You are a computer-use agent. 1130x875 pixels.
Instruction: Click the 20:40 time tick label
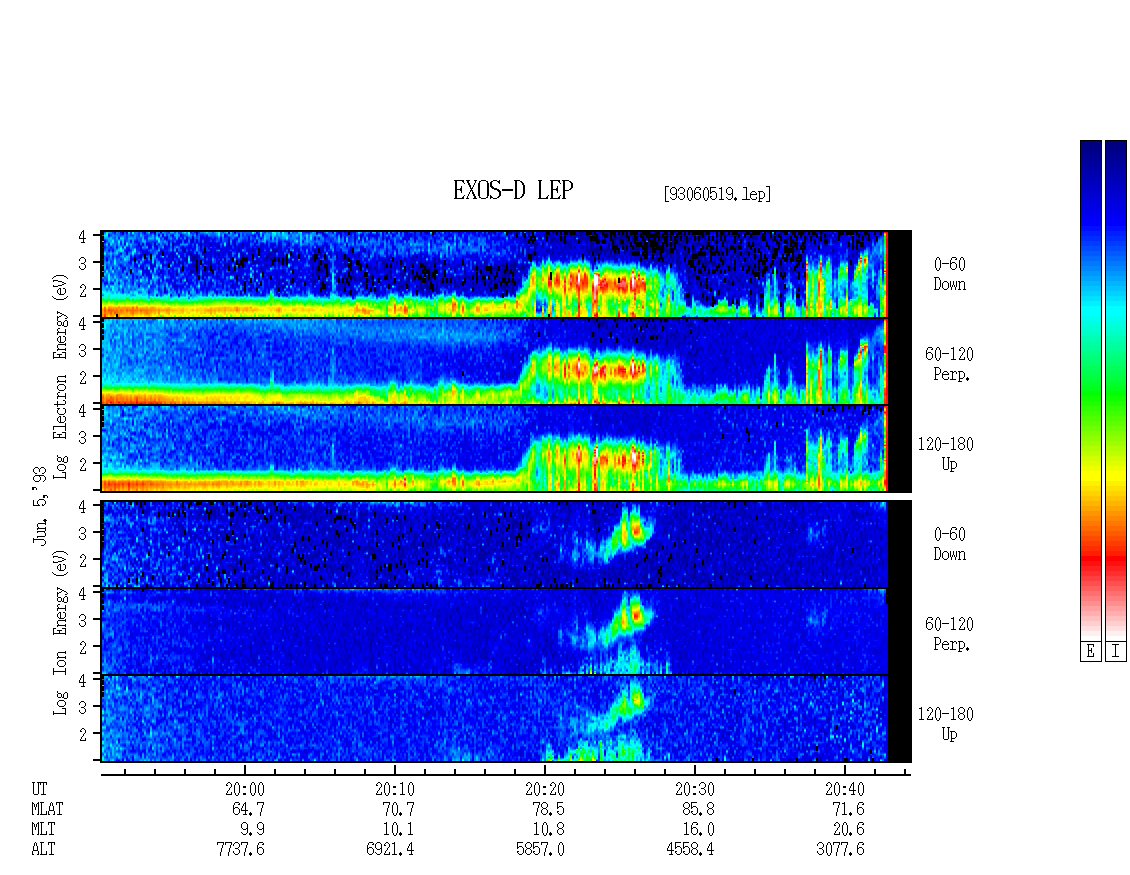tap(845, 789)
